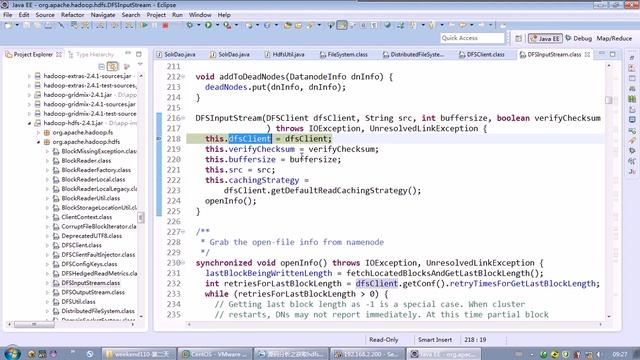Expand the org.apache.hadoop.fs package
640x360 pixels.
click(38, 133)
